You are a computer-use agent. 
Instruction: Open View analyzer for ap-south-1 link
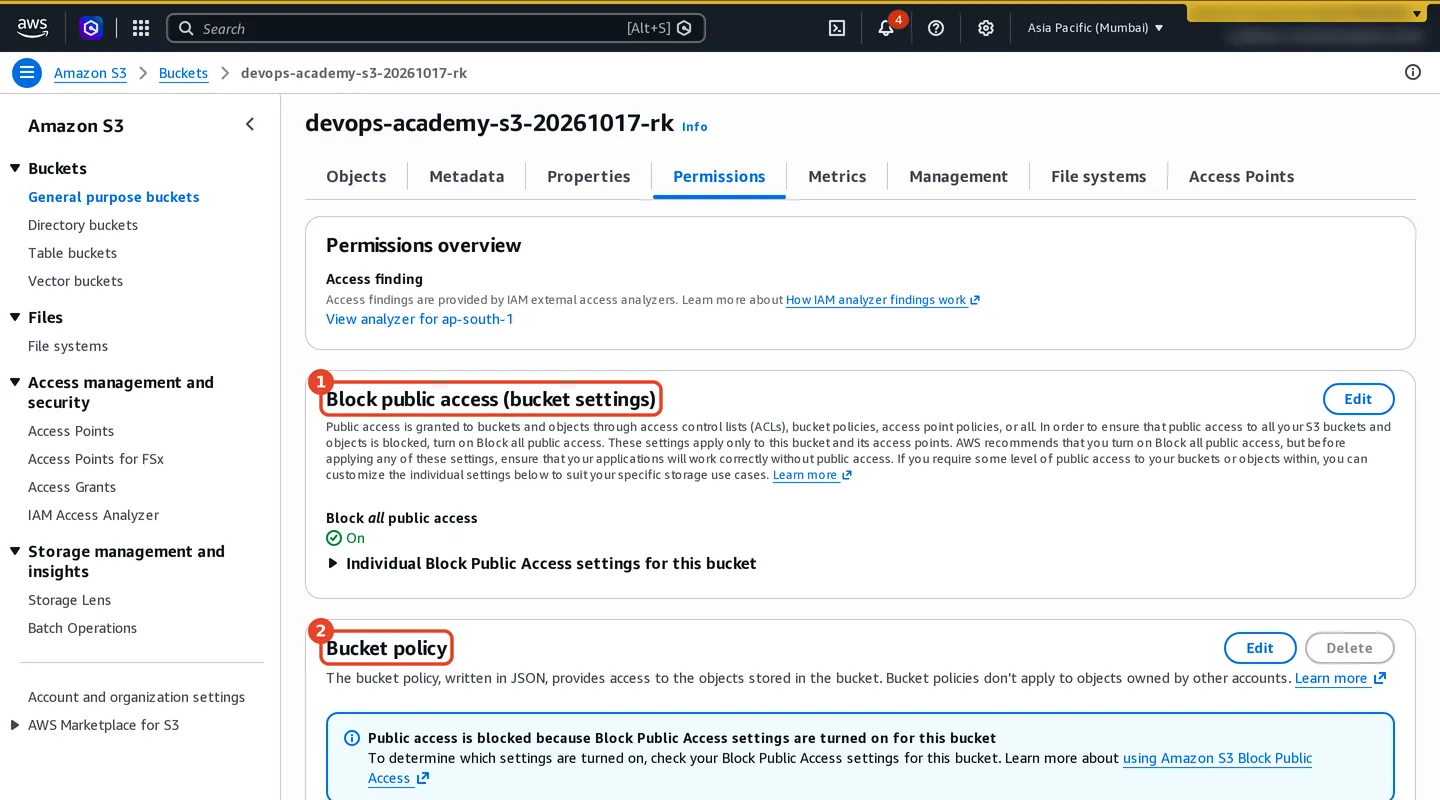click(419, 319)
